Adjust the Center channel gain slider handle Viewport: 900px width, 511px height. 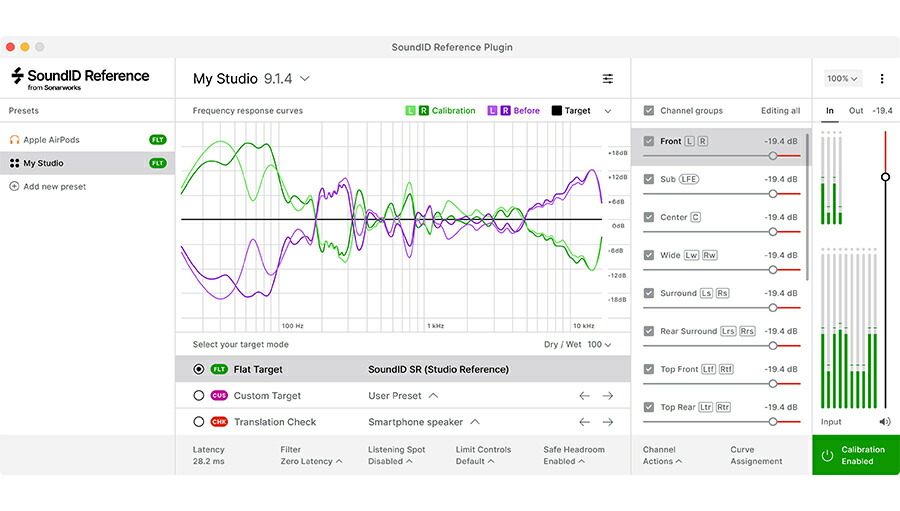pos(773,232)
